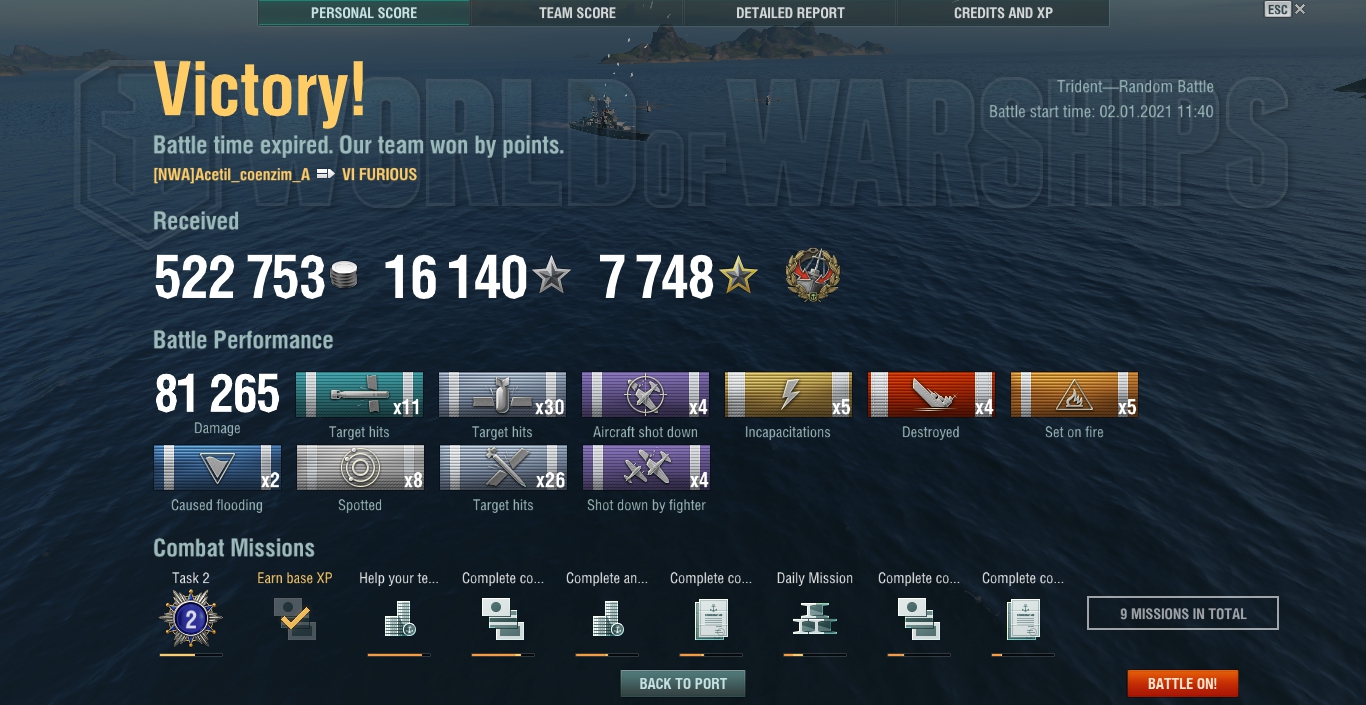Click the Caused flooding ribbon
The height and width of the screenshot is (705, 1366).
click(217, 468)
